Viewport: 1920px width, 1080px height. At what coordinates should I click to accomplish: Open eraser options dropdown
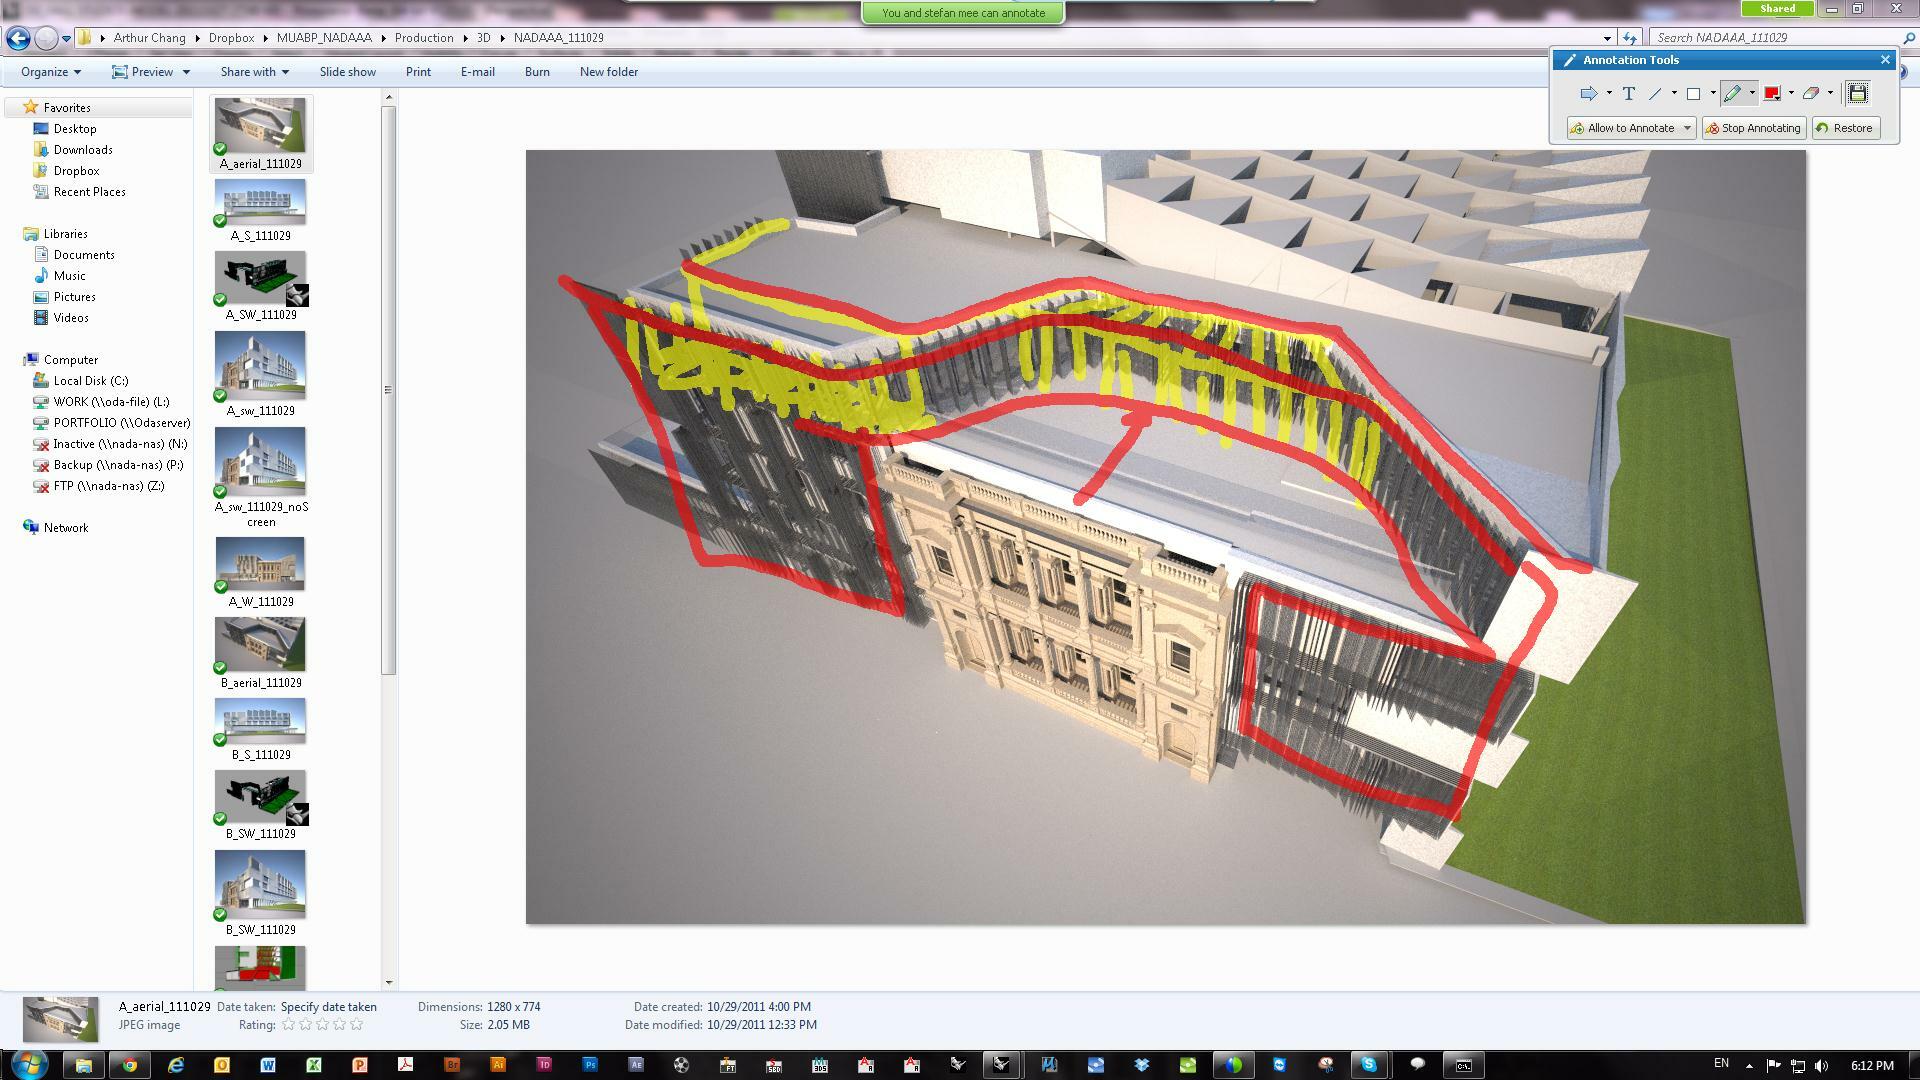point(1831,94)
